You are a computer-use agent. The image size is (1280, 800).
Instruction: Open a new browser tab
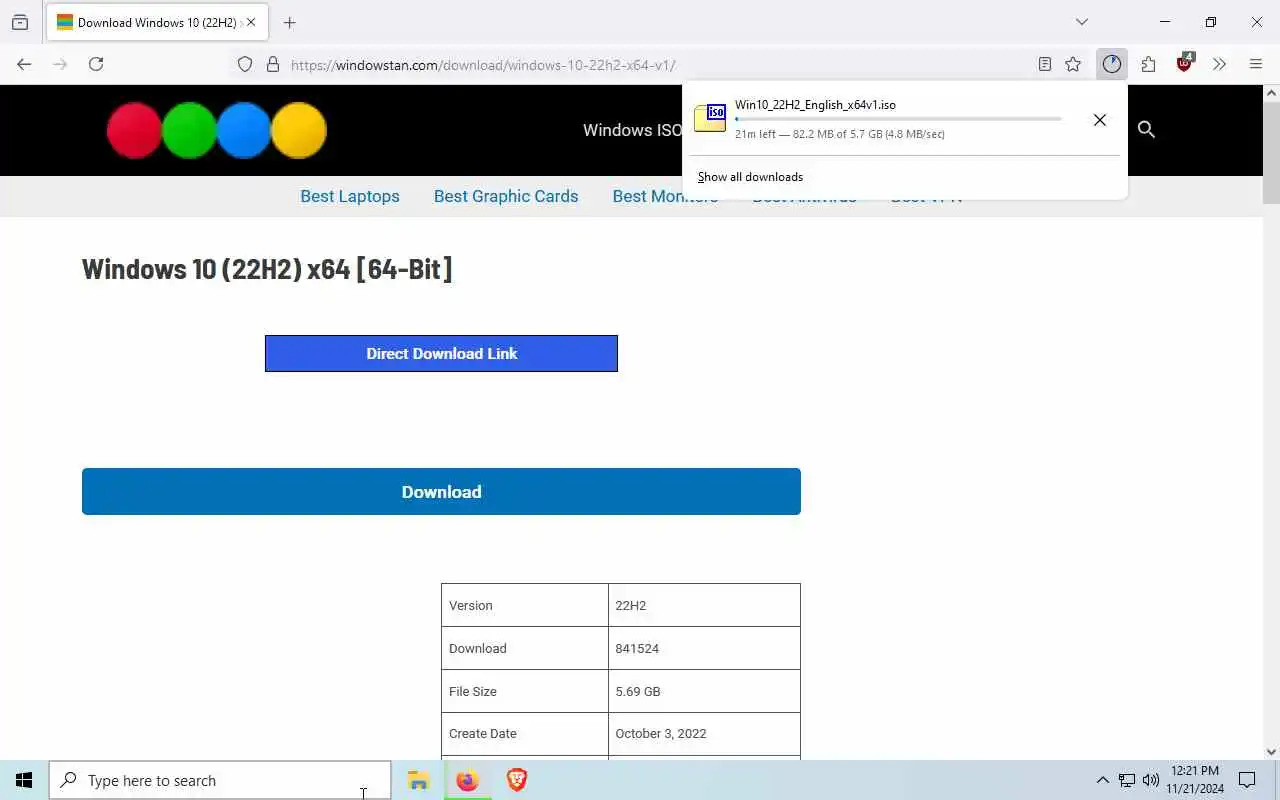(x=290, y=22)
